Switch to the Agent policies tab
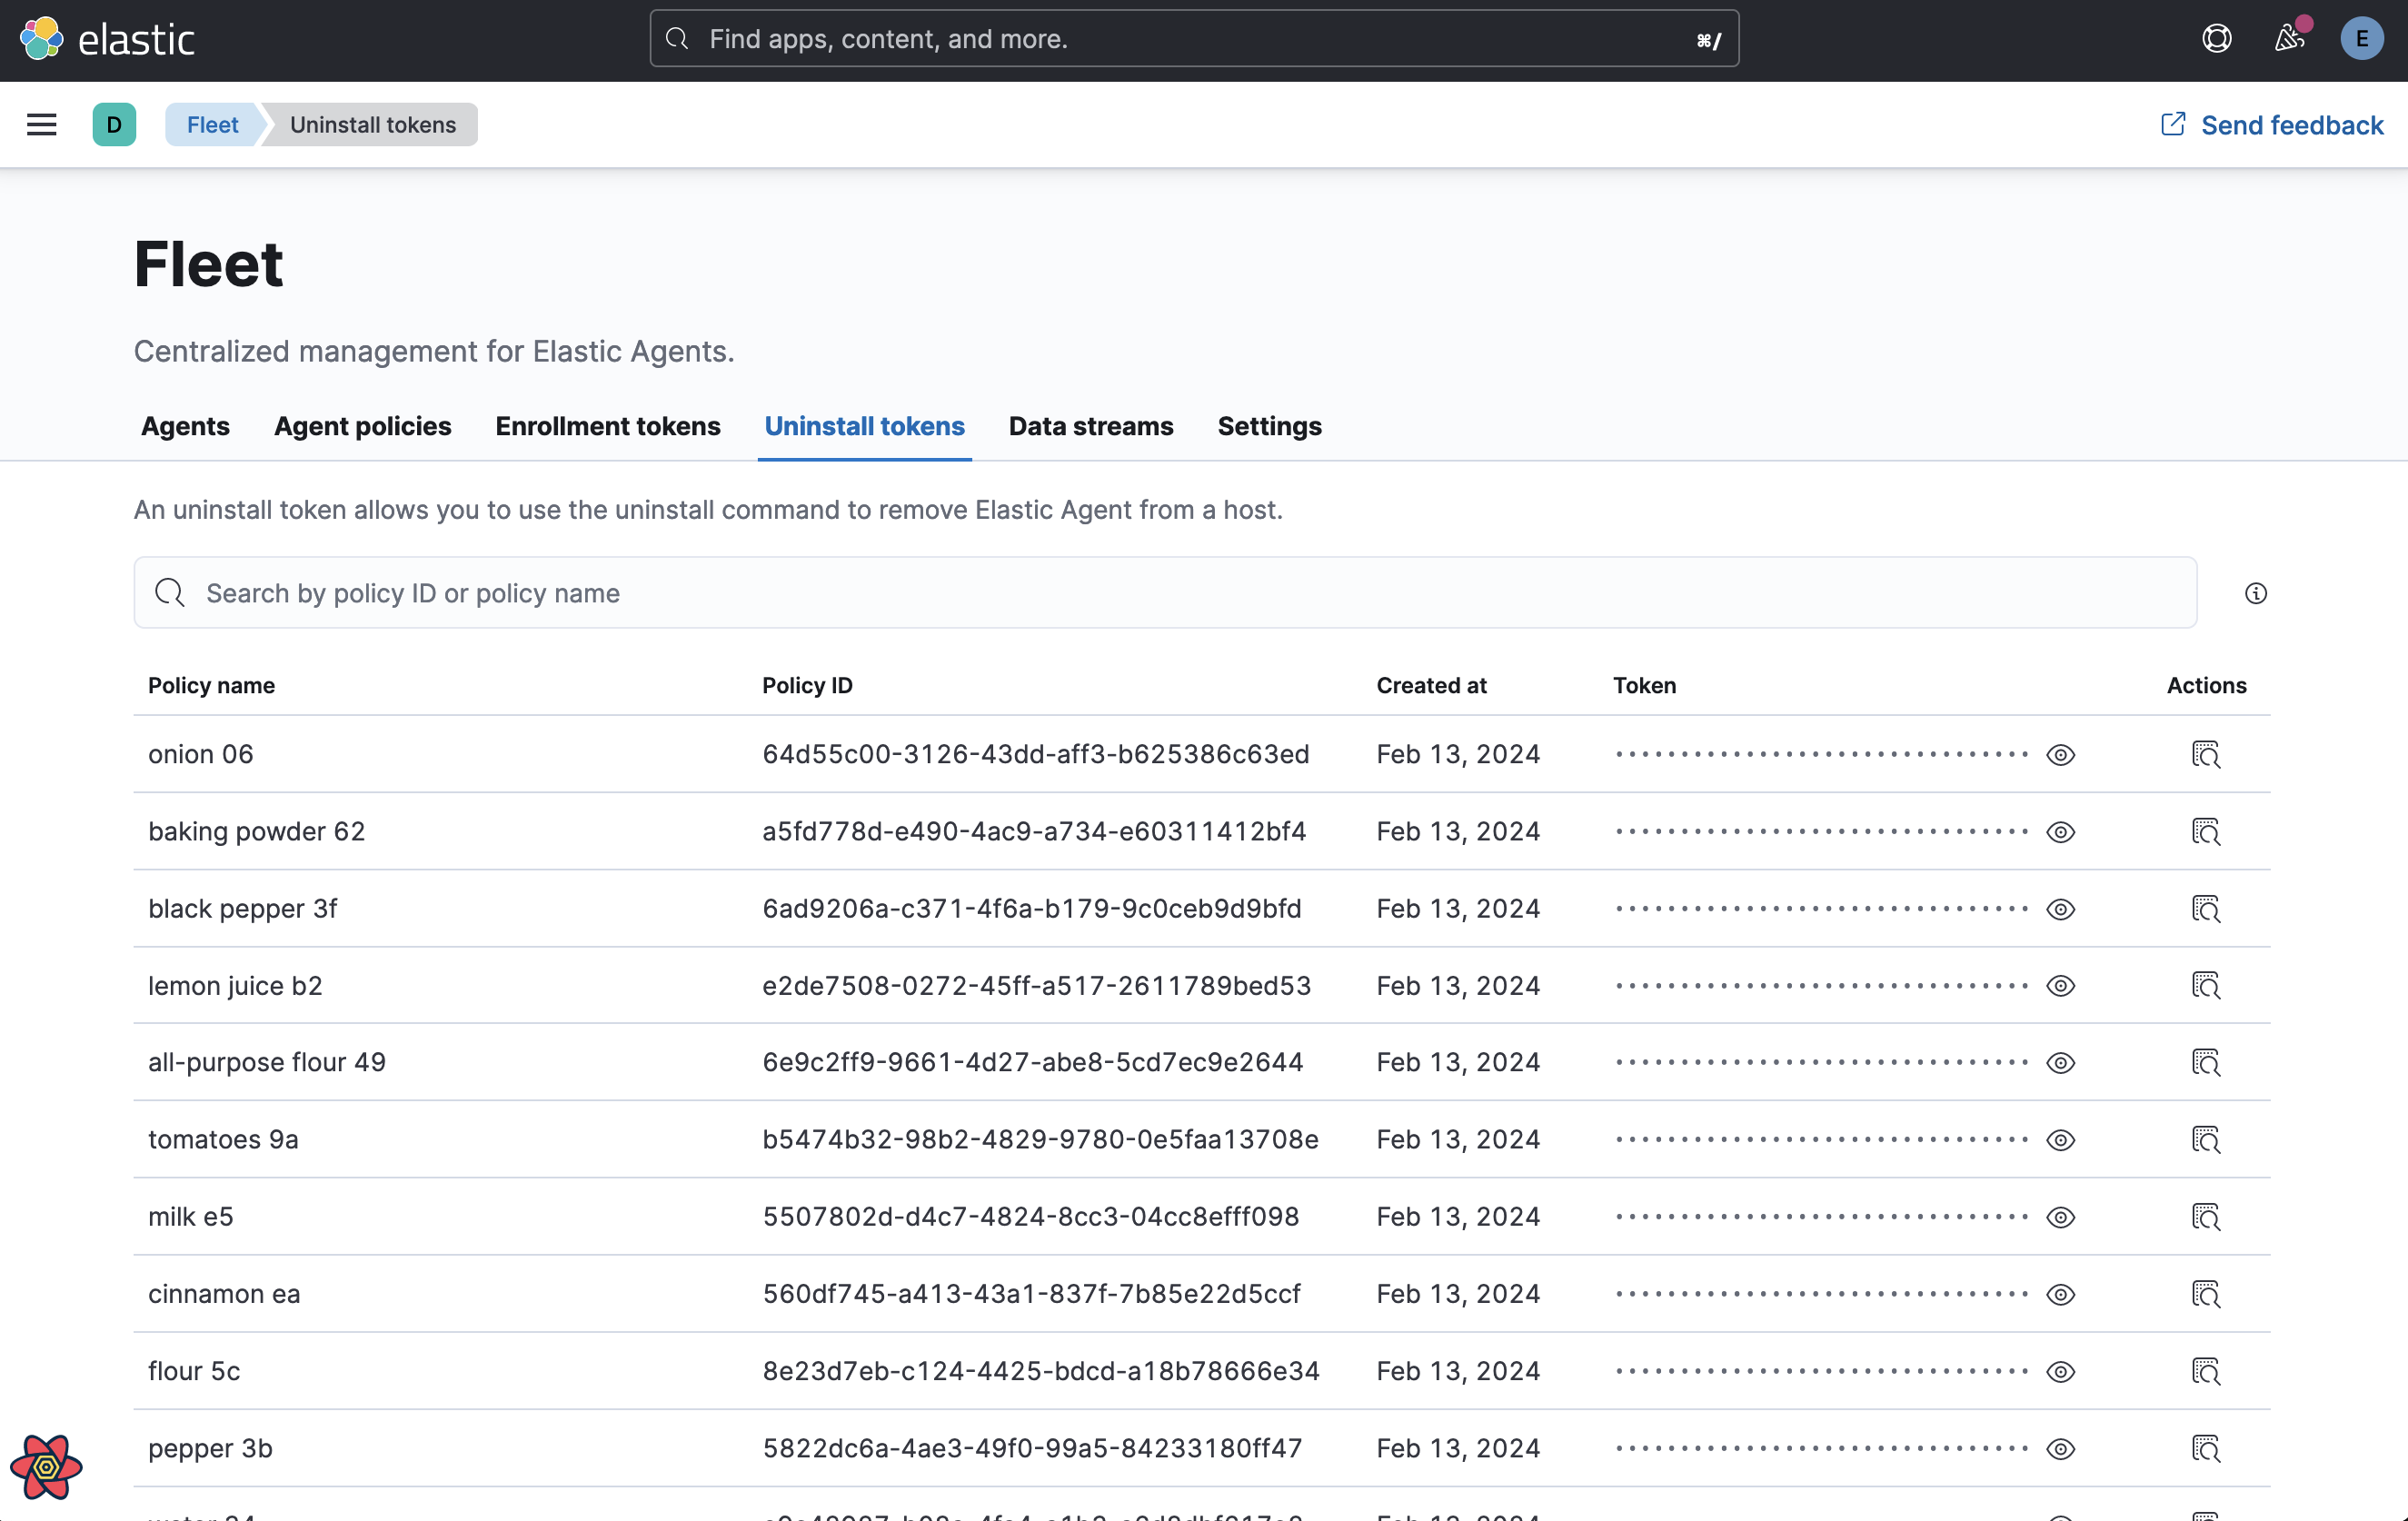This screenshot has width=2408, height=1521. click(x=363, y=426)
